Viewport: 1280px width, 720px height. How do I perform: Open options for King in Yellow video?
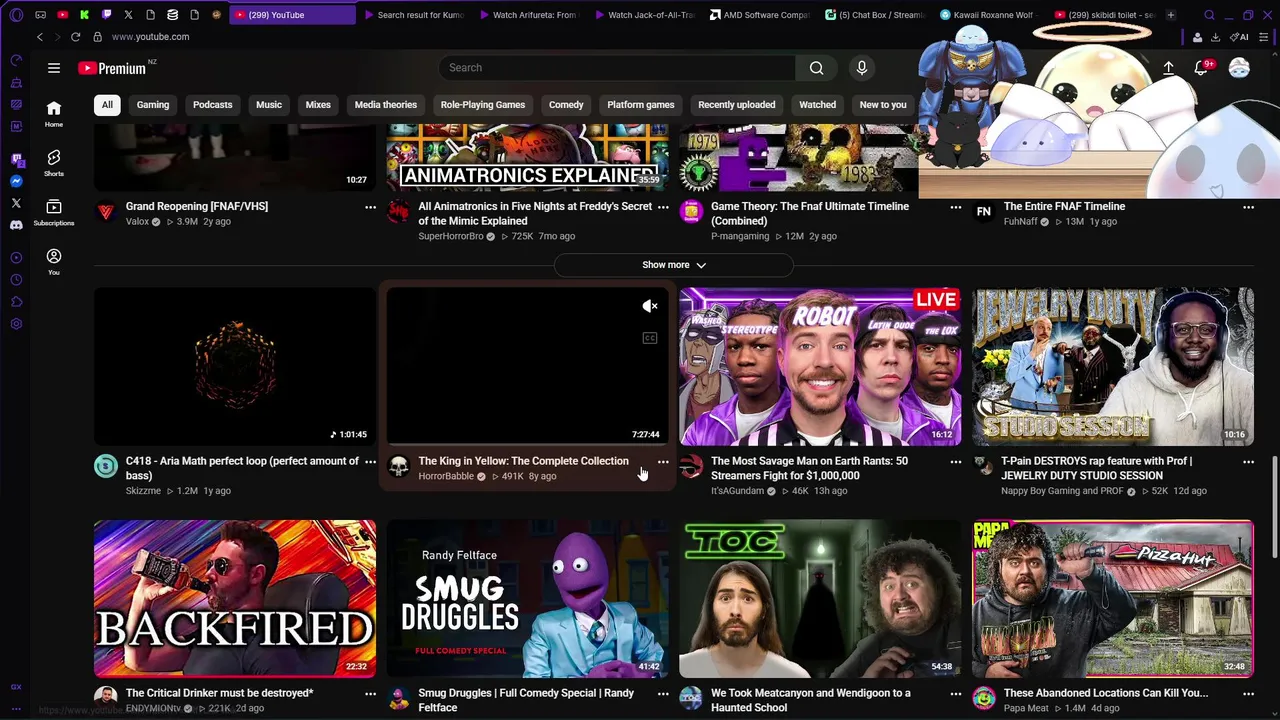pyautogui.click(x=663, y=462)
